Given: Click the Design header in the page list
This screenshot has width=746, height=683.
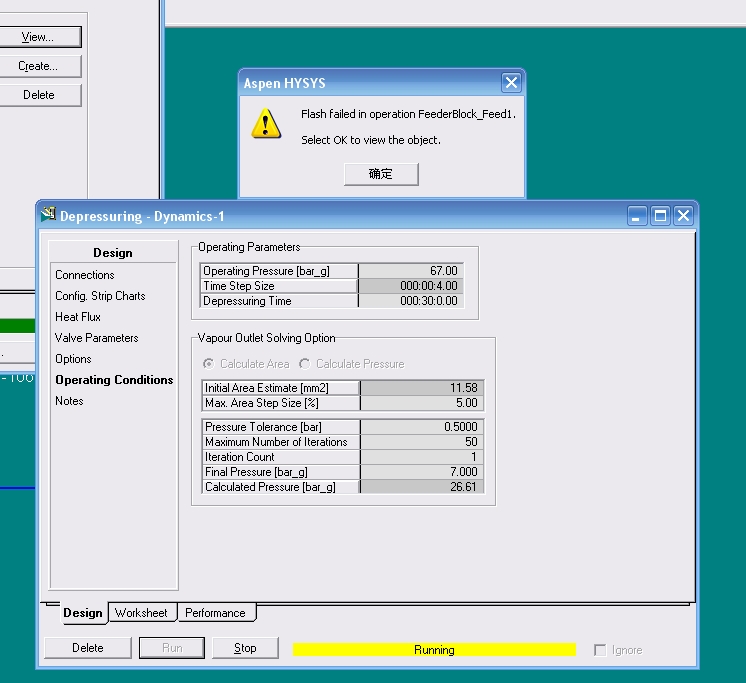Looking at the screenshot, I should pos(113,253).
